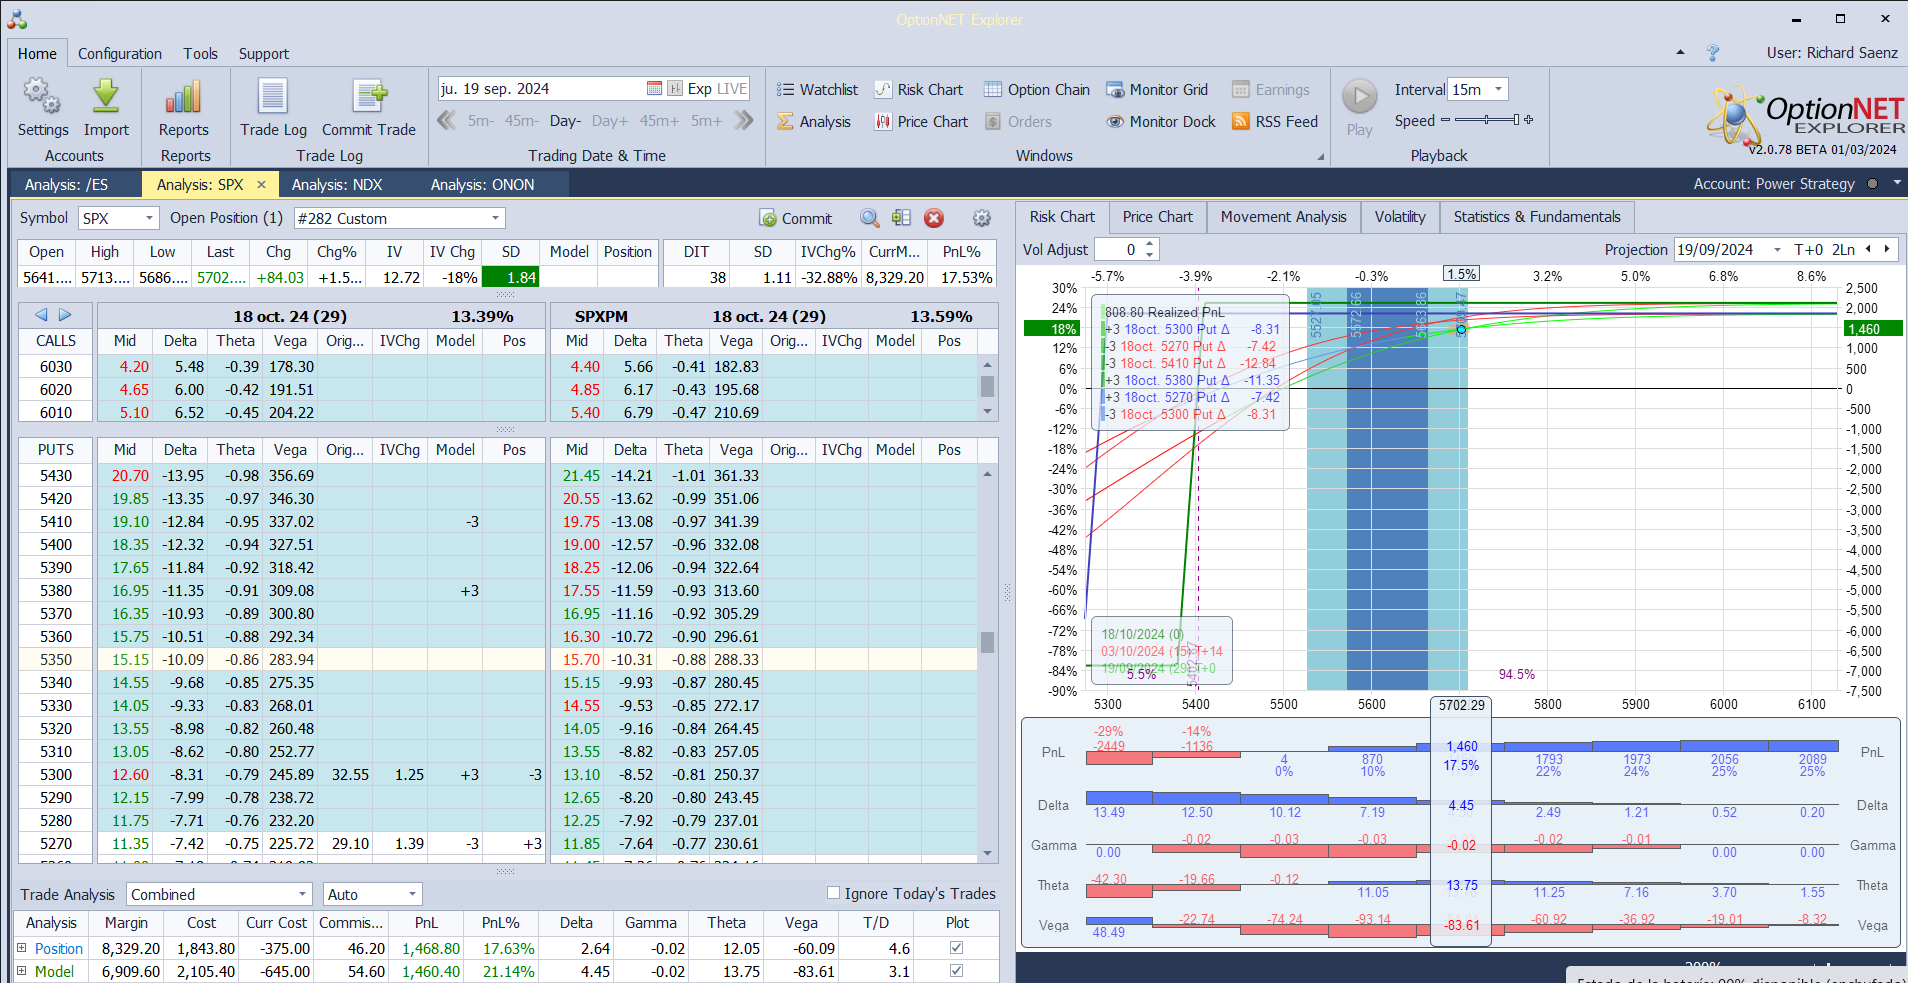Image resolution: width=1908 pixels, height=983 pixels.
Task: Adjust the playback Speed slider
Action: [x=1487, y=120]
